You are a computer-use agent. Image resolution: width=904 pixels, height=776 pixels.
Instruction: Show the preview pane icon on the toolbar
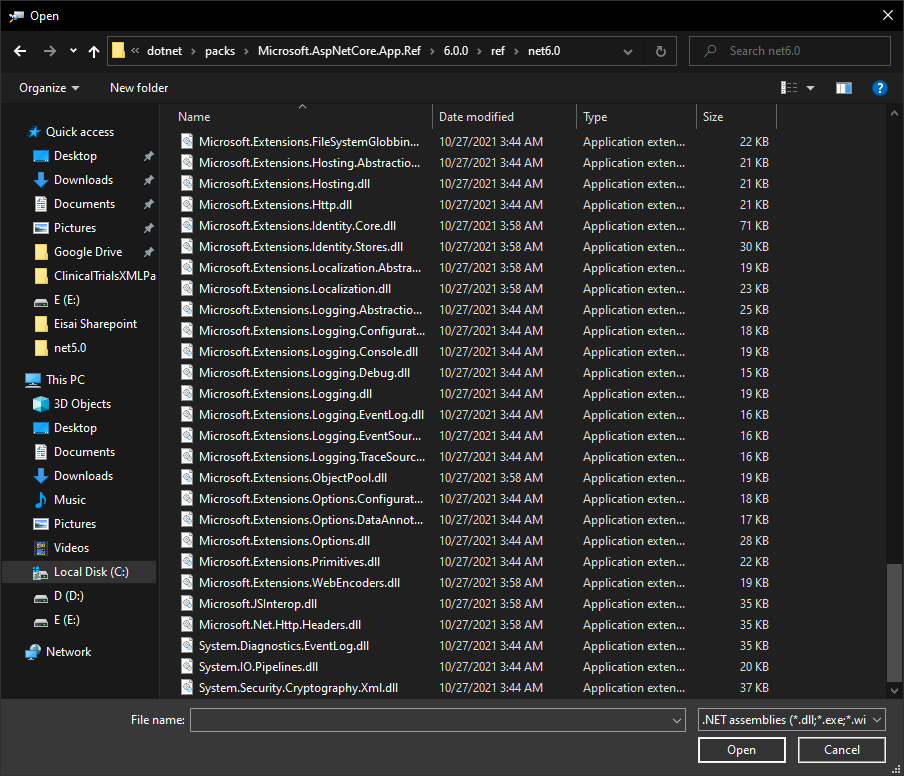[843, 88]
